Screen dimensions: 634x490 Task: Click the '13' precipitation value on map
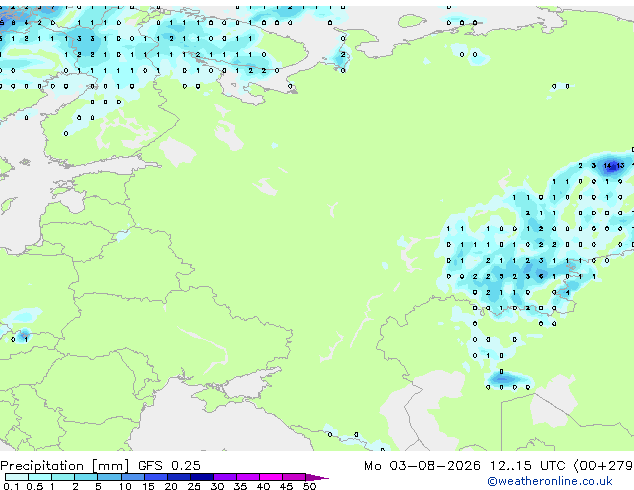(x=620, y=165)
